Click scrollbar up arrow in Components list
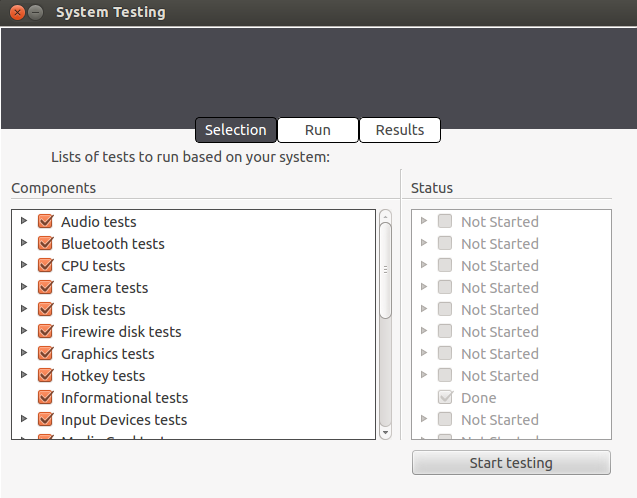637x498 pixels. coord(385,216)
